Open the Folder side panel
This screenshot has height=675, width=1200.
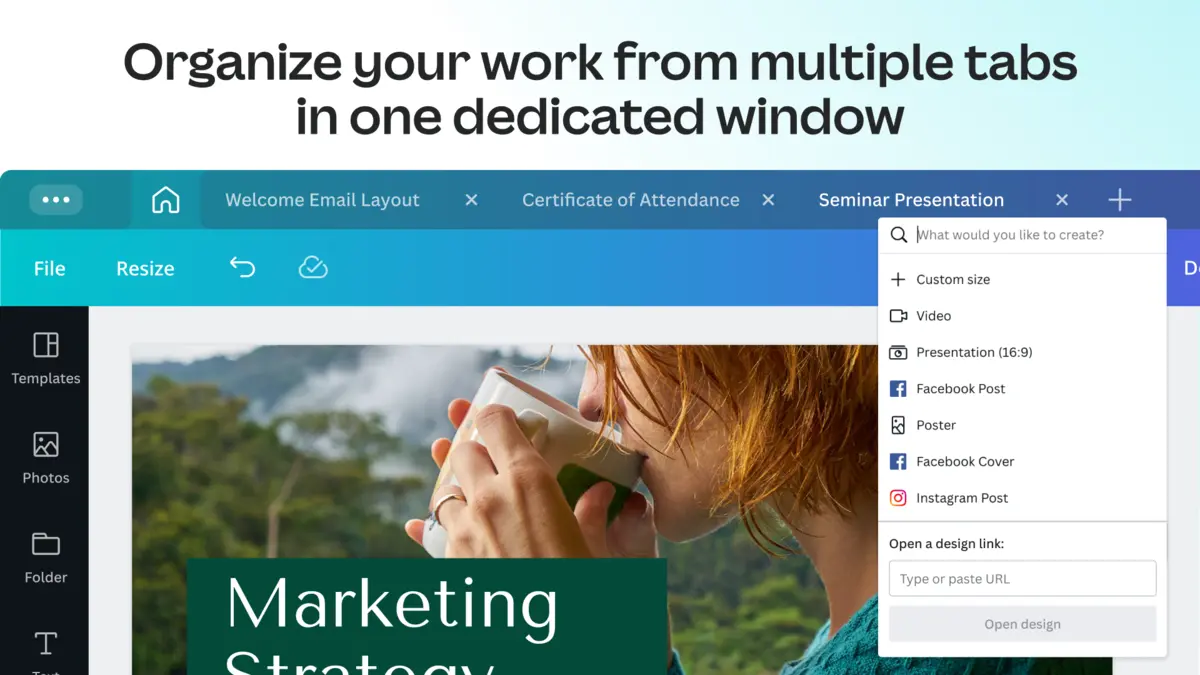click(46, 558)
